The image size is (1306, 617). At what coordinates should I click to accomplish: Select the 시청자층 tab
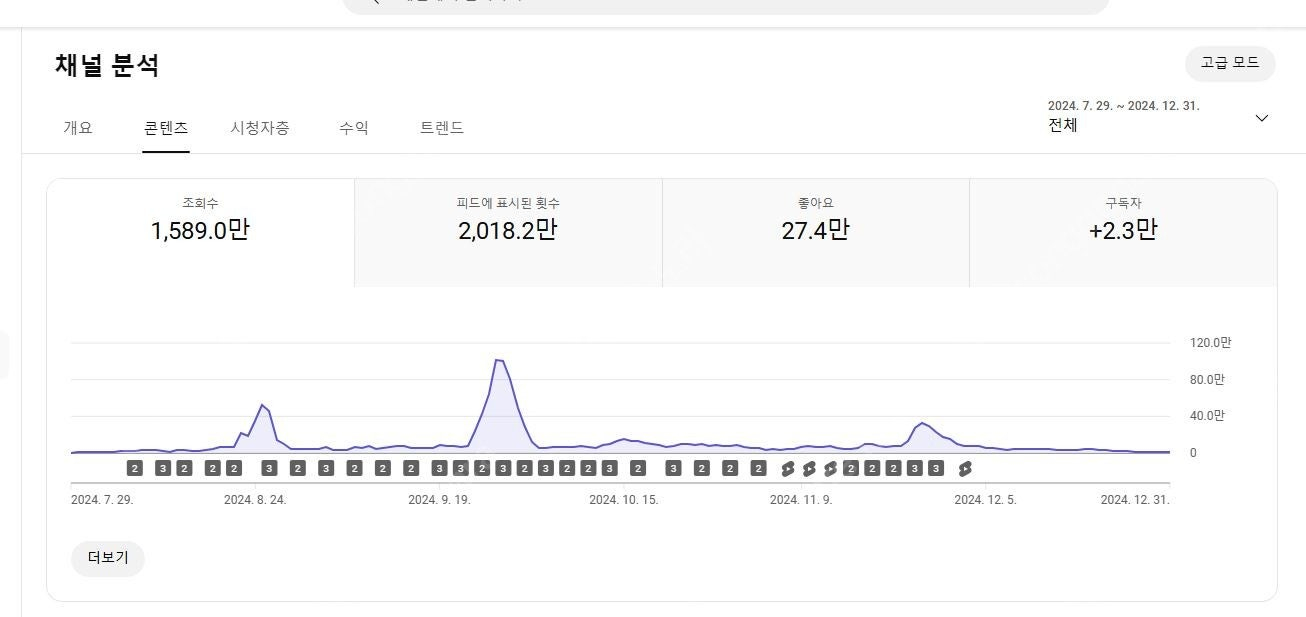pos(259,127)
